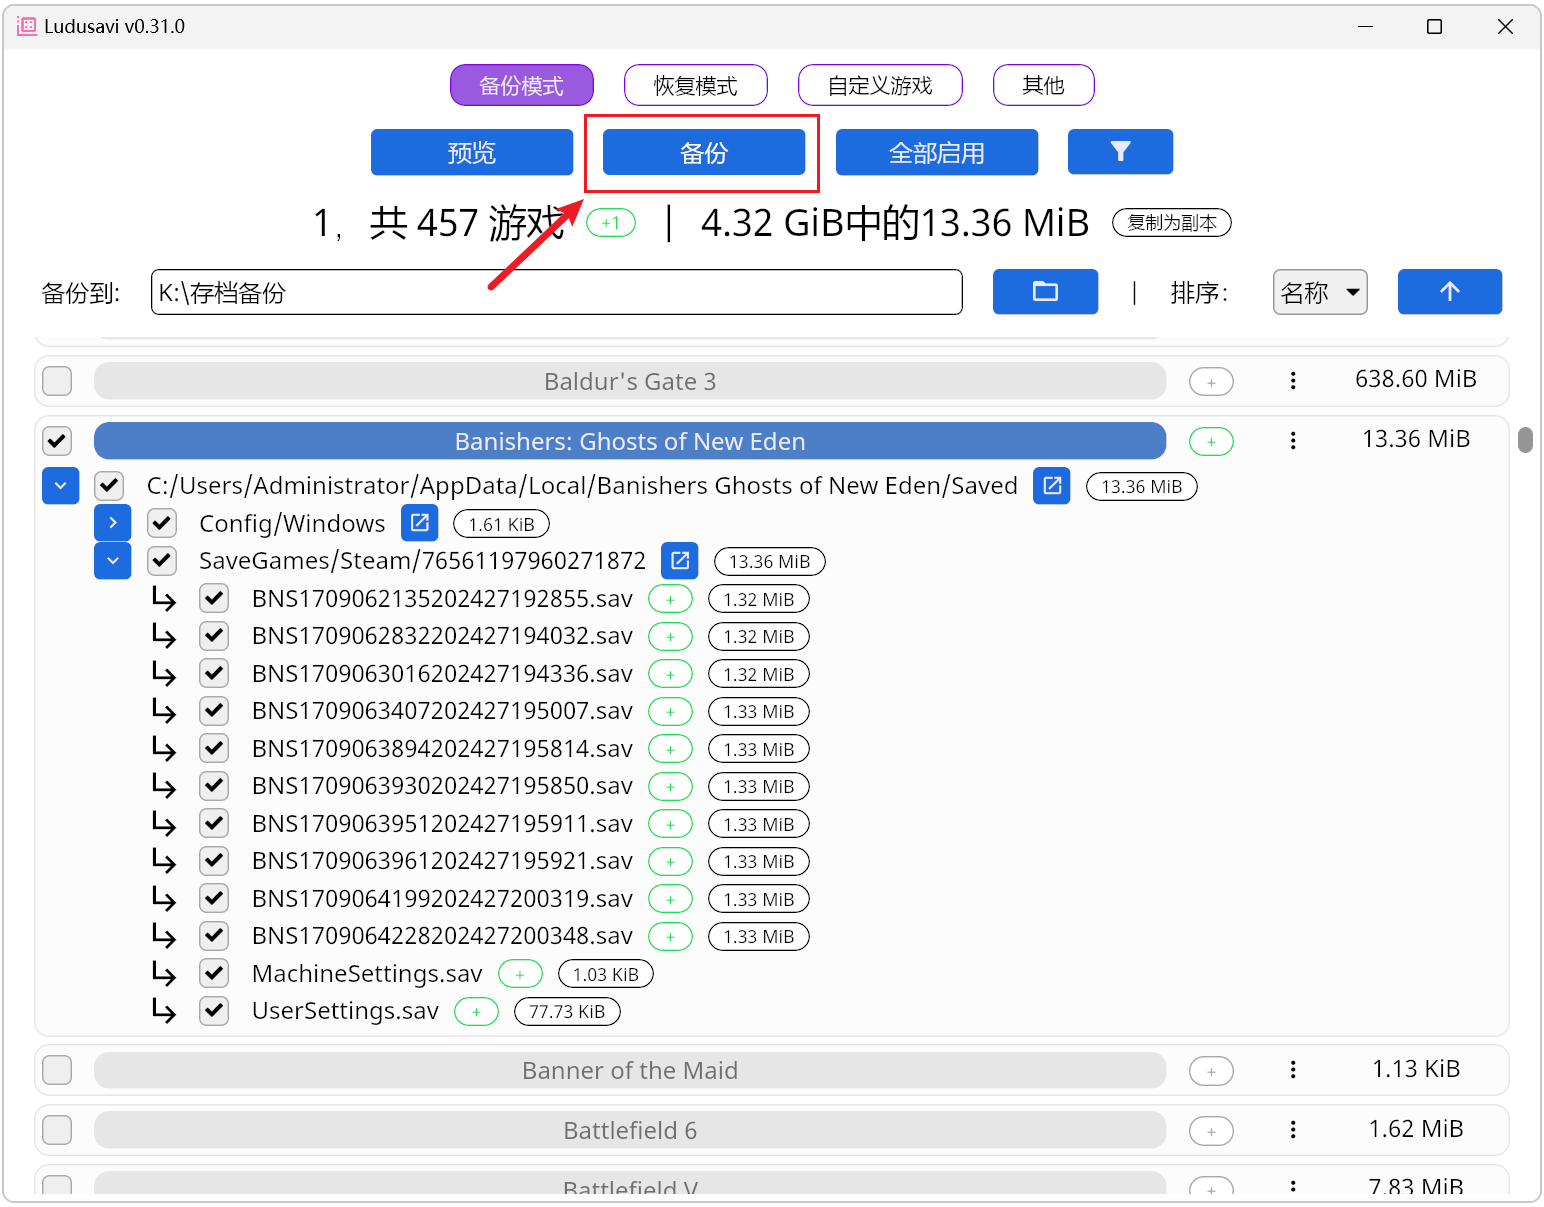Click the plus badge next to UserSettings.sav
This screenshot has height=1207, width=1544.
tap(476, 1012)
